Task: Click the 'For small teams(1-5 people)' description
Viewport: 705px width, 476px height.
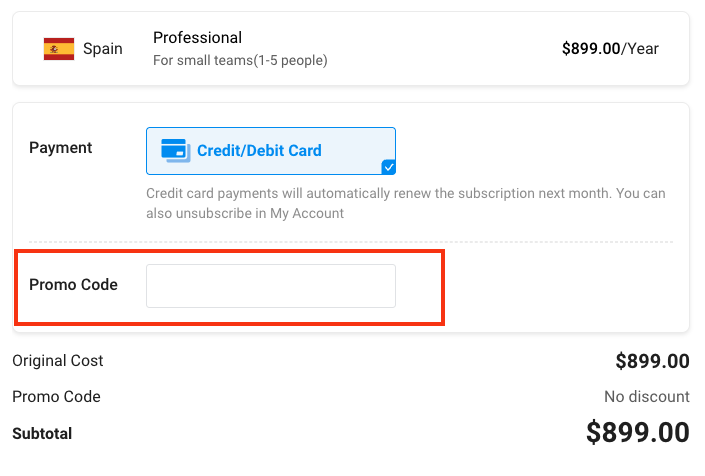Action: 240,60
